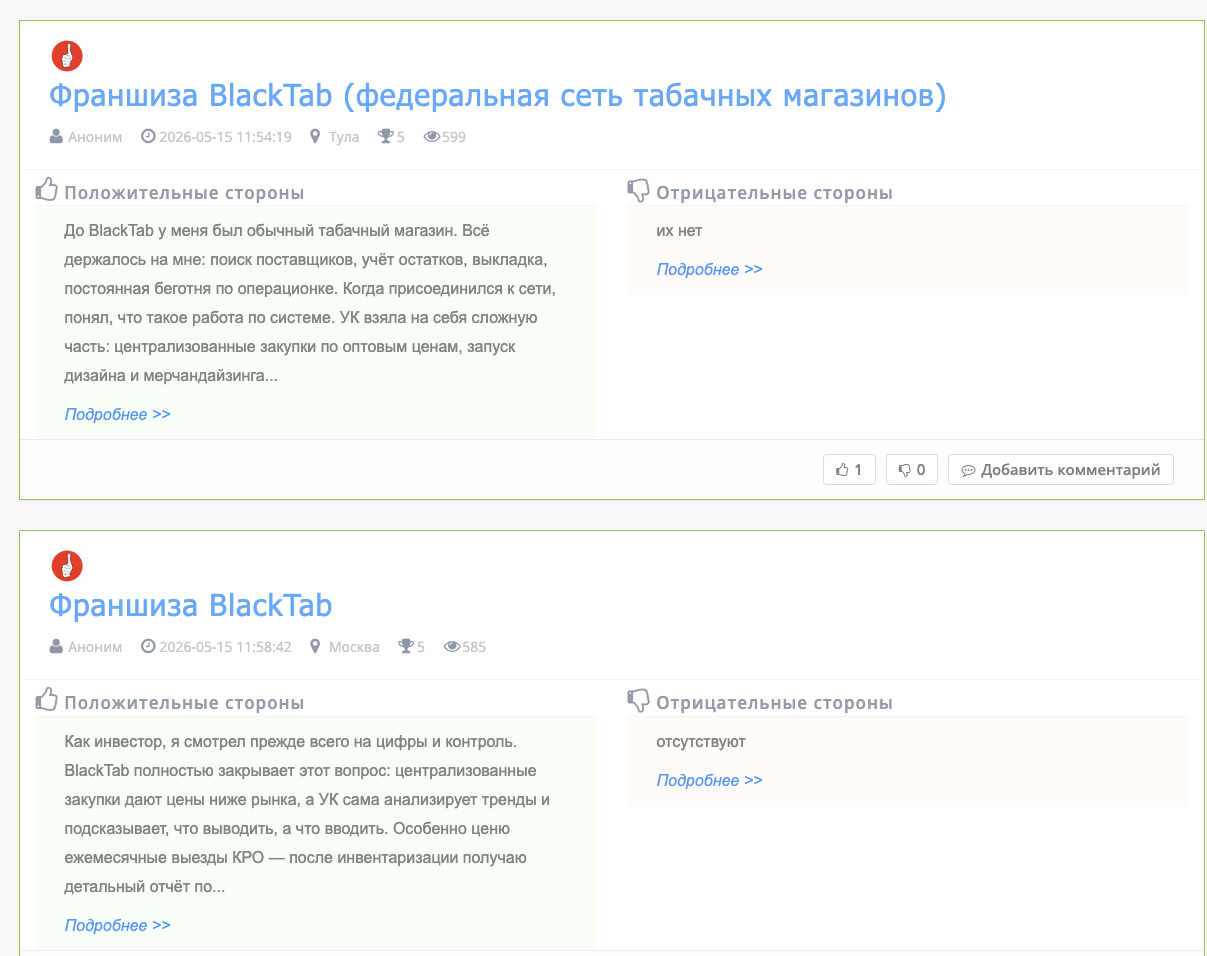Viewport: 1207px width, 956px height.
Task: Click the clock icon beside 2026-05-15 11:58:42
Action: tap(148, 646)
